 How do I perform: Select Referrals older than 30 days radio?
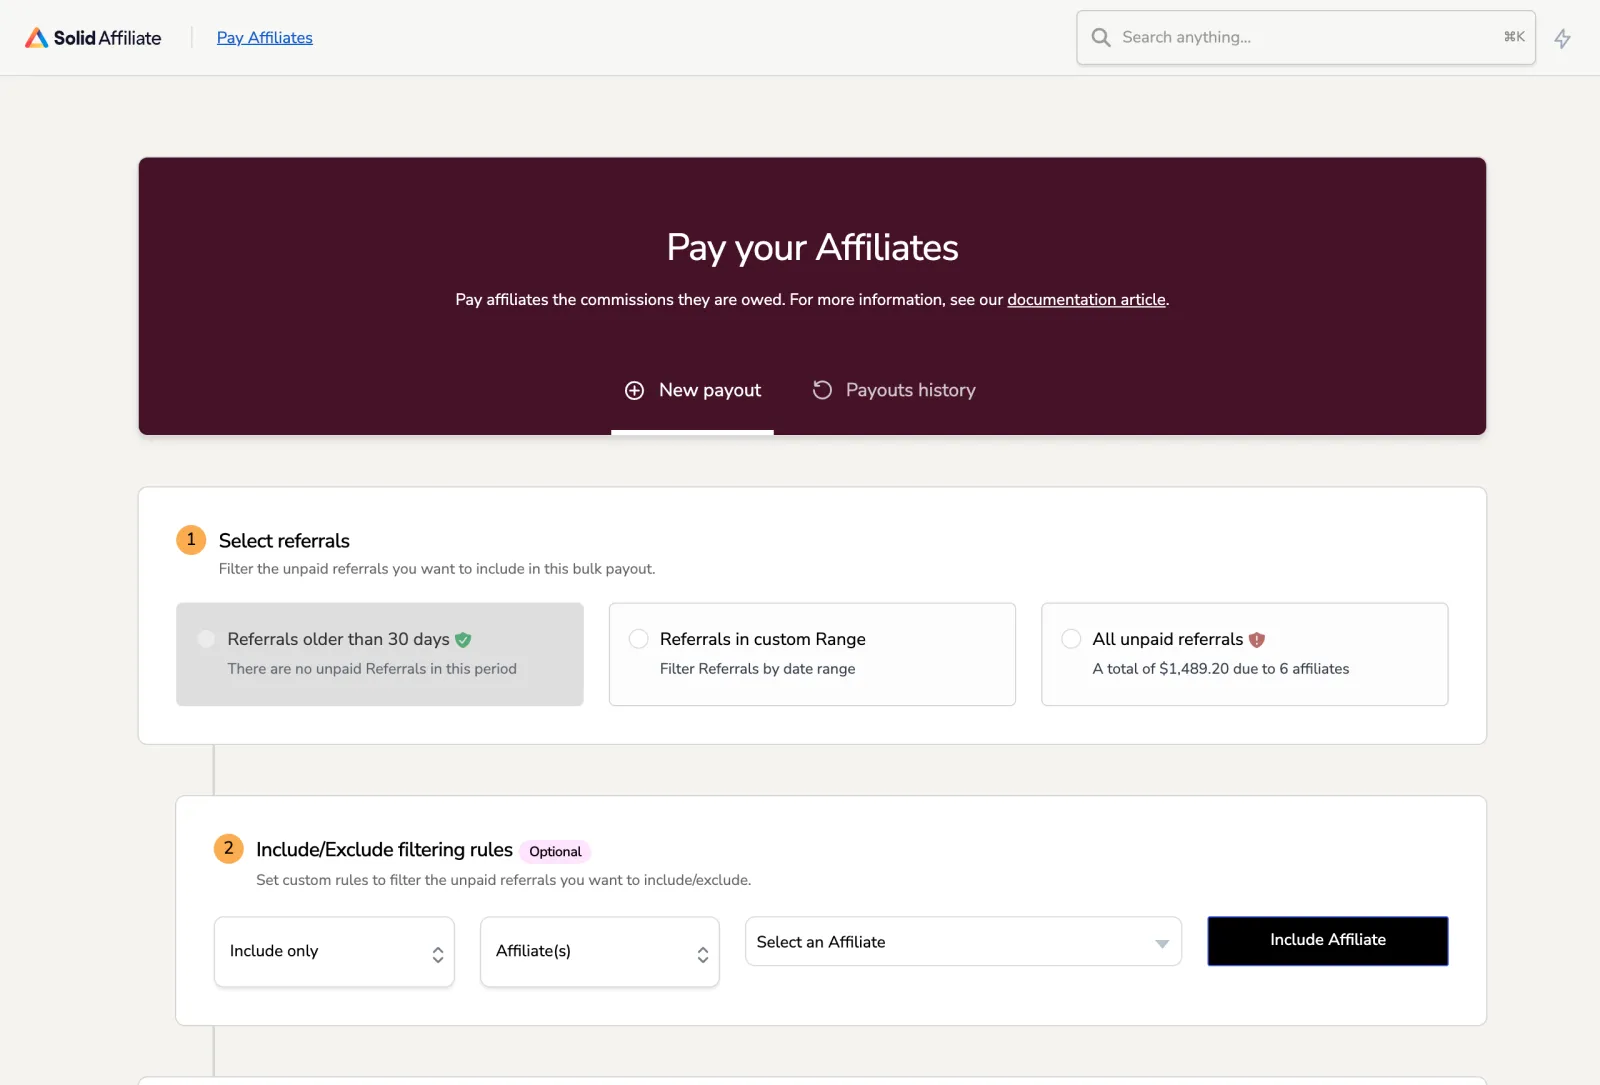pos(206,639)
